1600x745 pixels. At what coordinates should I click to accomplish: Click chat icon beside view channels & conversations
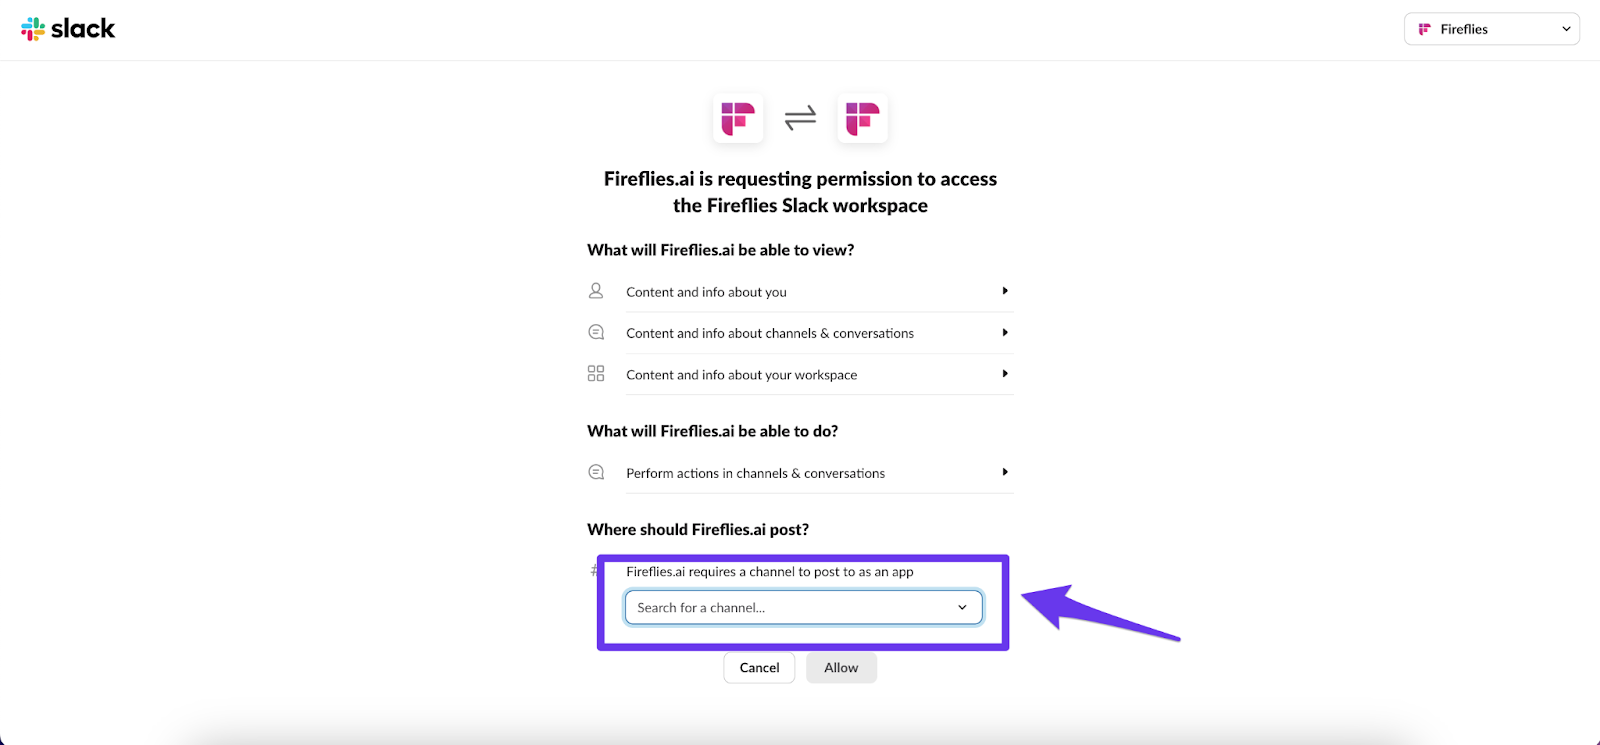[x=596, y=332]
